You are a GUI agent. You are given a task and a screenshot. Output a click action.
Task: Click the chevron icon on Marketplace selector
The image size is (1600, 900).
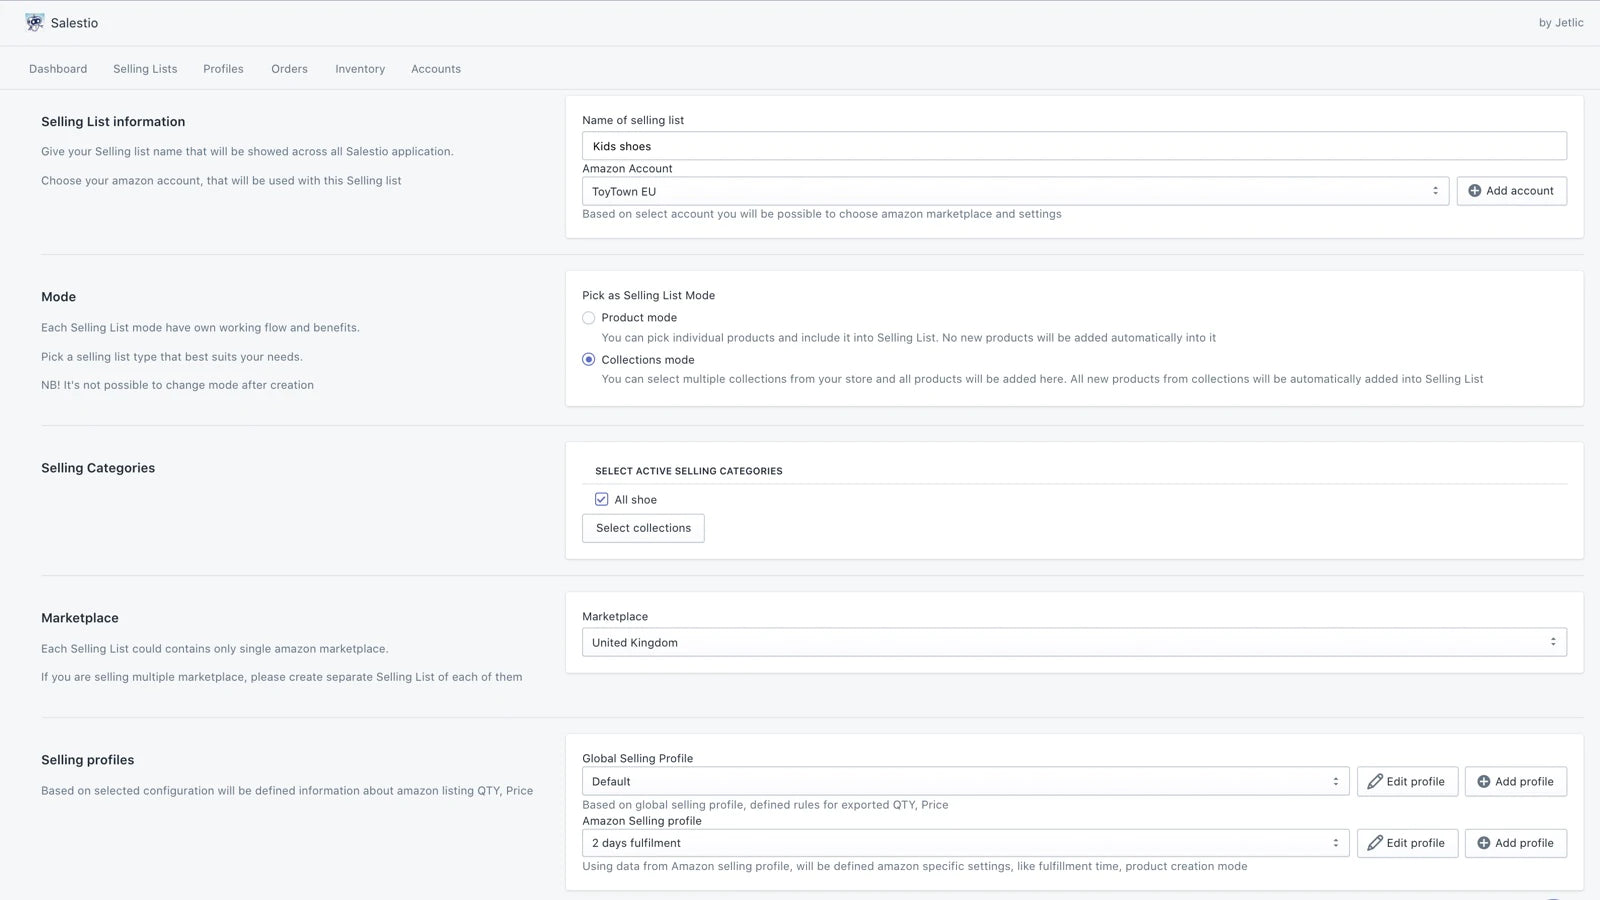click(x=1553, y=642)
